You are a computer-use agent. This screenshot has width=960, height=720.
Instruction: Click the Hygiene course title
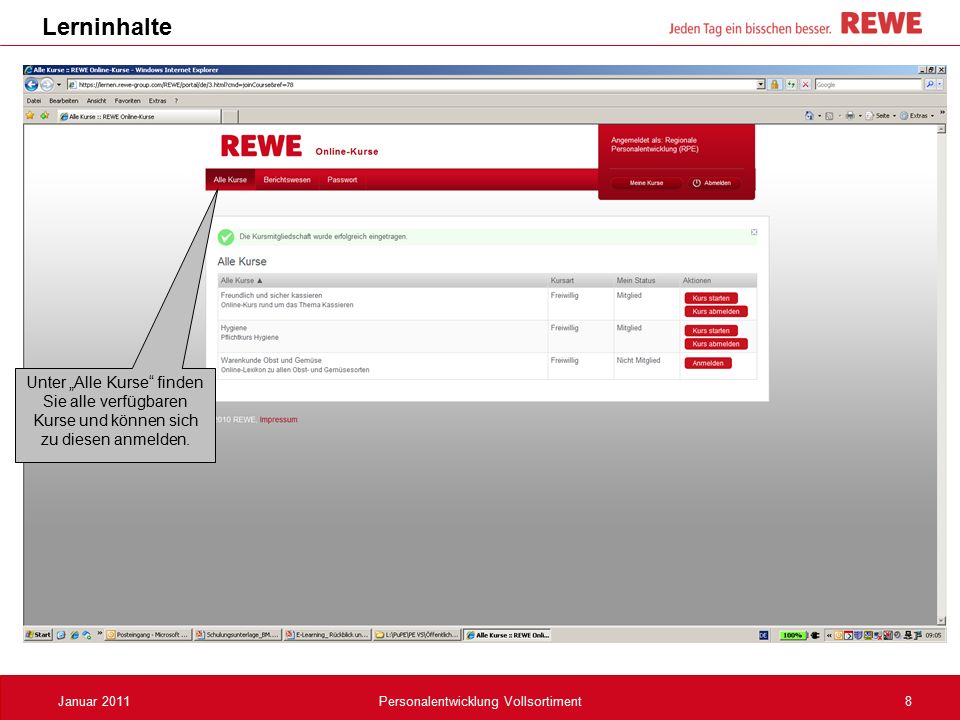coord(233,328)
